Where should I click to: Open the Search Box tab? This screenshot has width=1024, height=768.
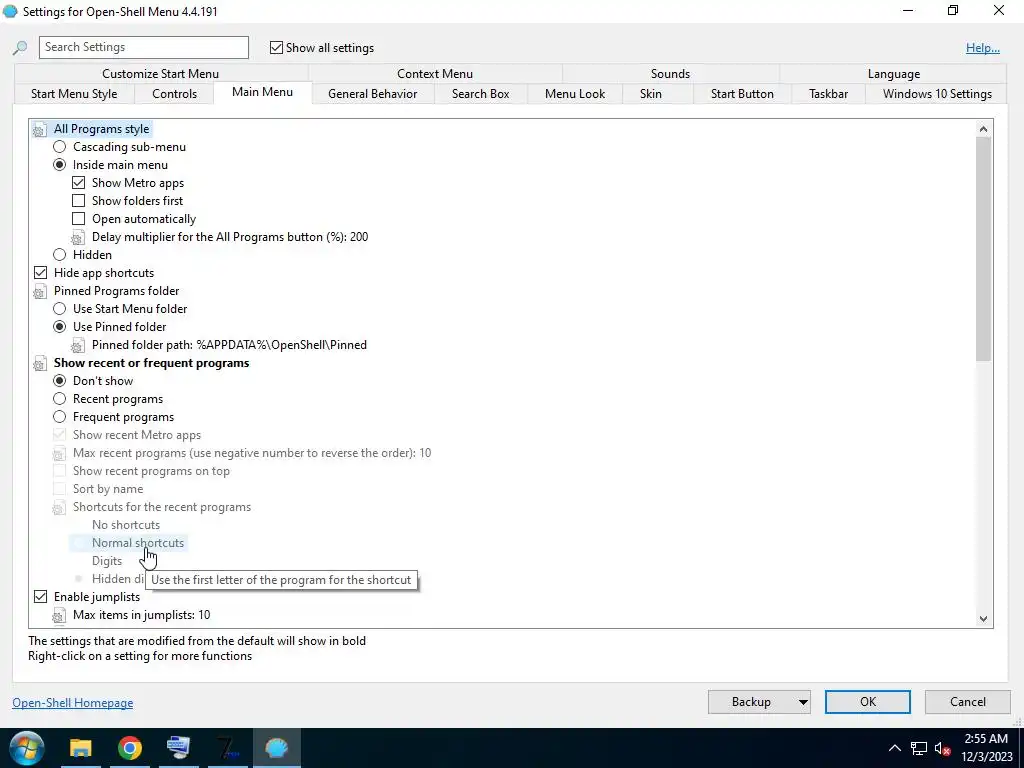(481, 94)
